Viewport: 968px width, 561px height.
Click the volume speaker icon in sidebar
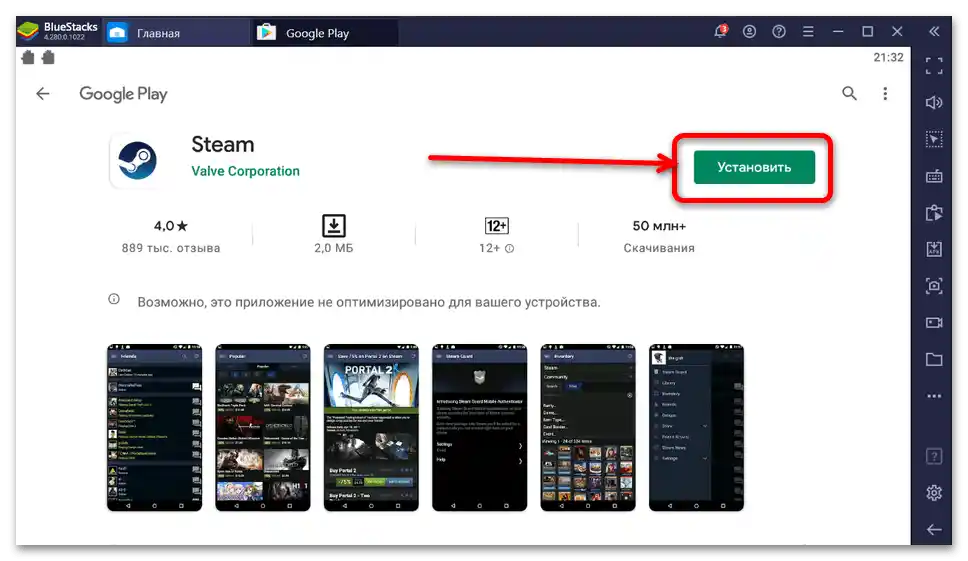point(934,102)
